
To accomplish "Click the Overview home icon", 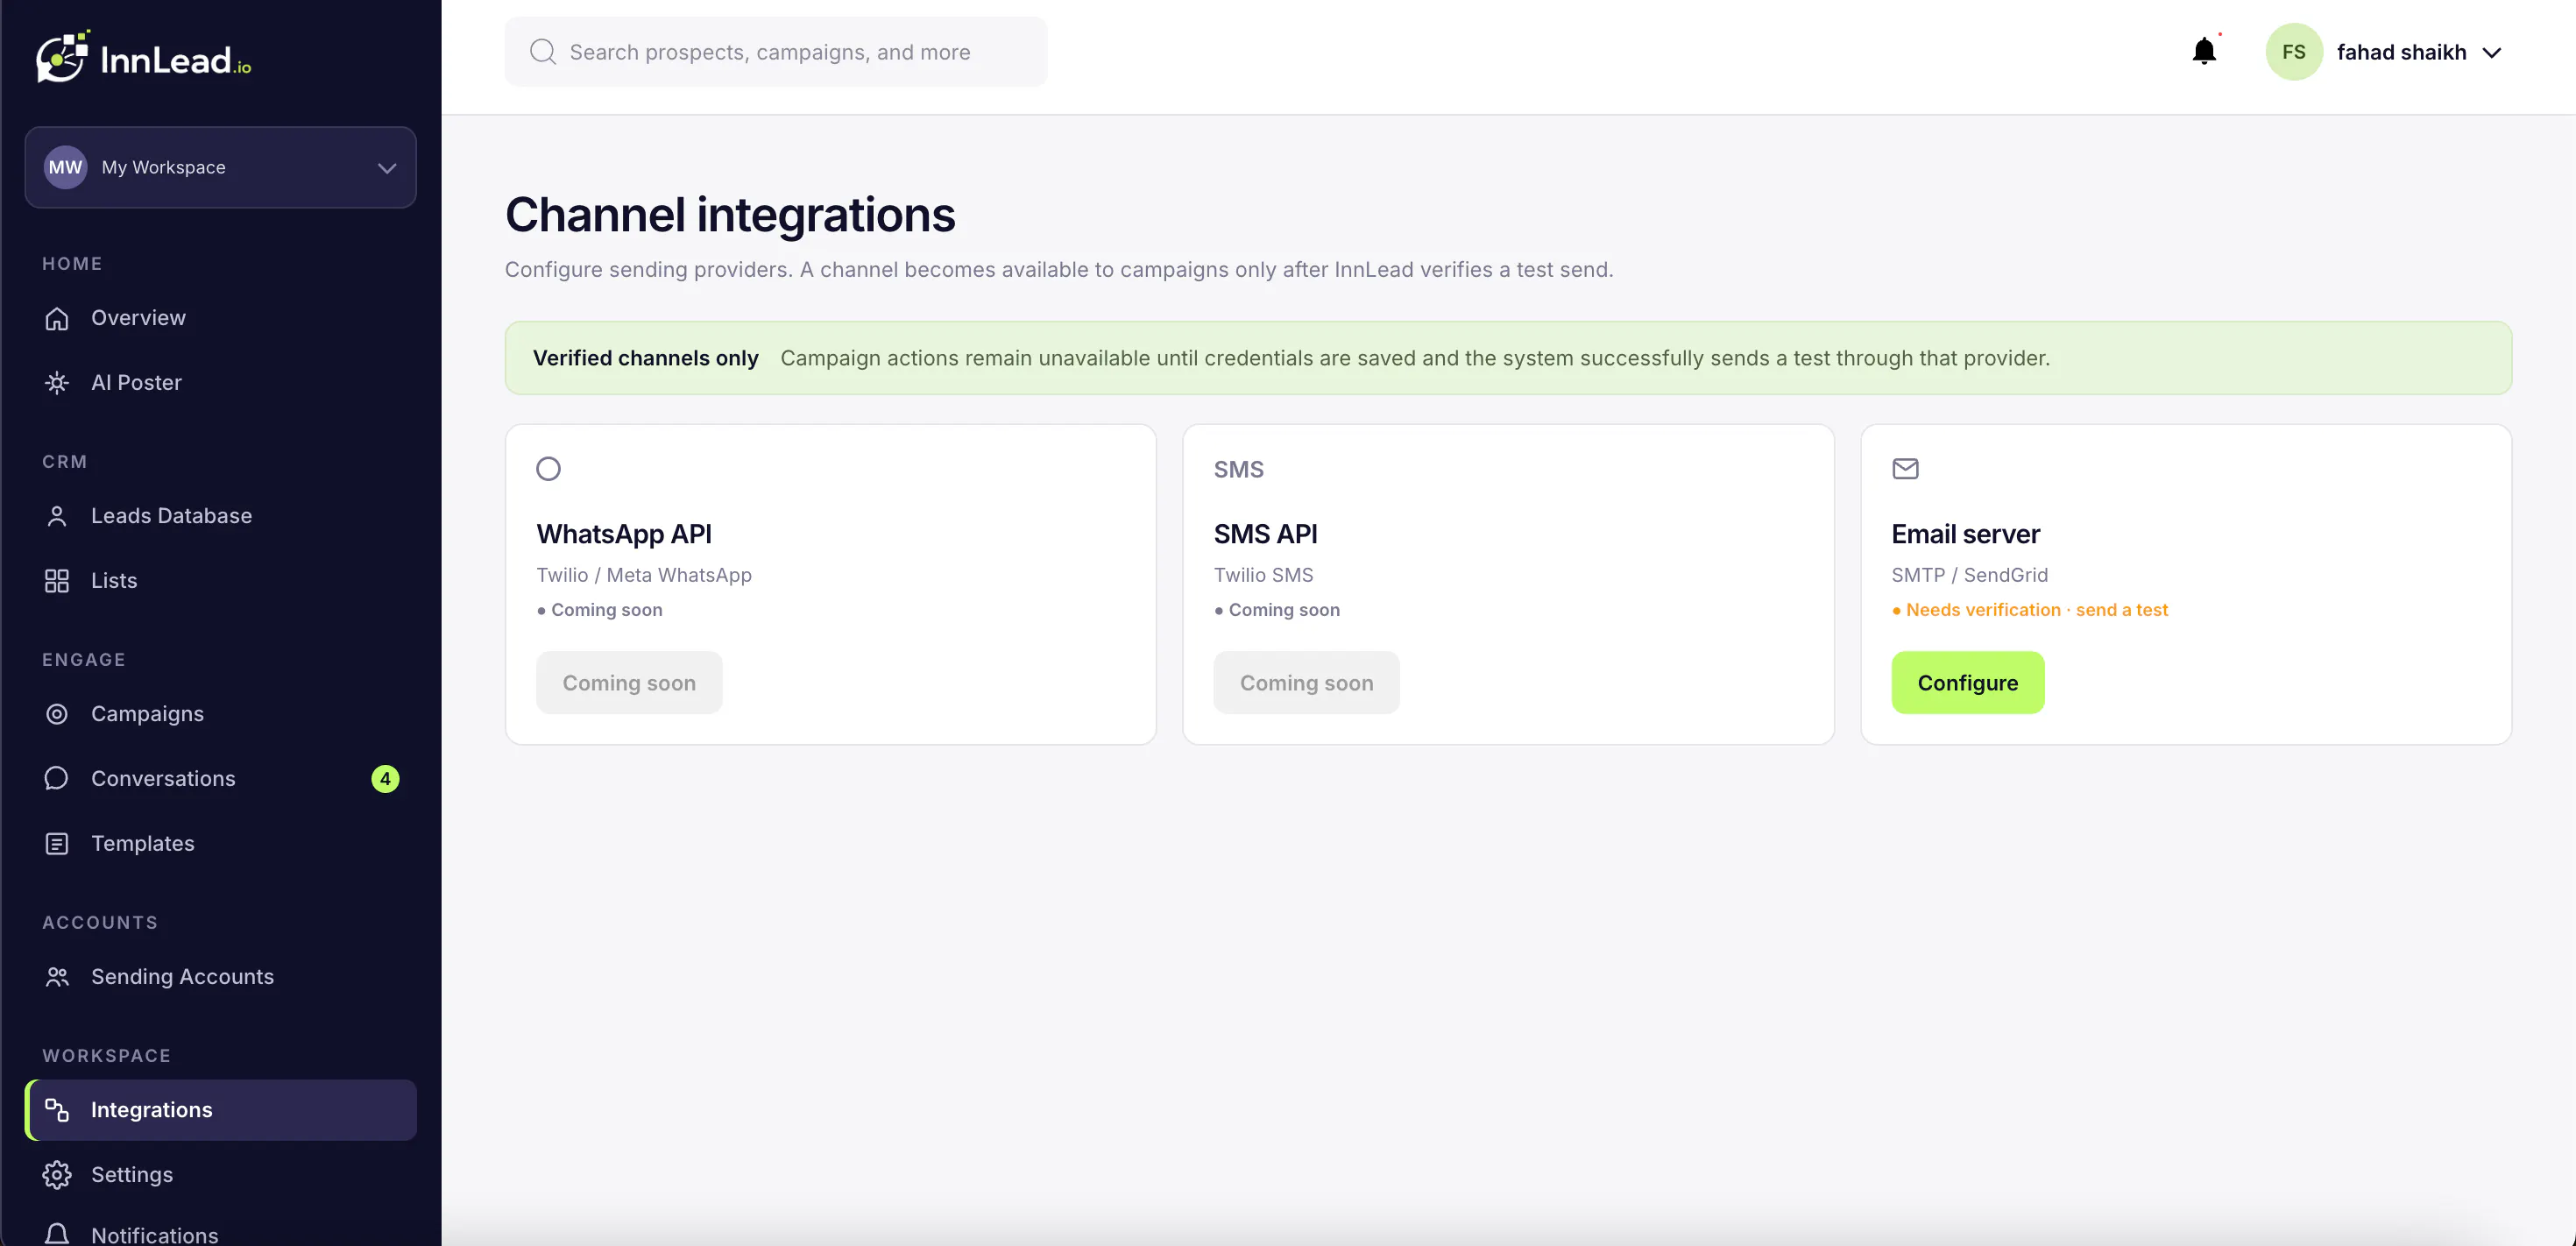I will [x=57, y=318].
